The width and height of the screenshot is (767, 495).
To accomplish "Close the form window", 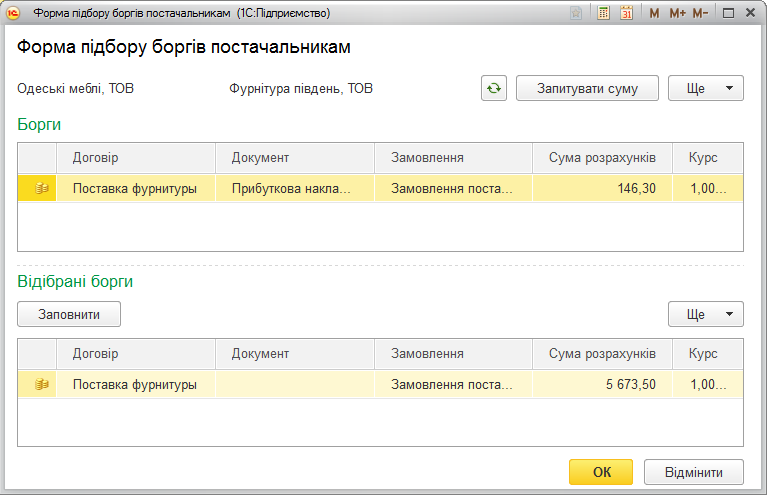I will pos(750,13).
